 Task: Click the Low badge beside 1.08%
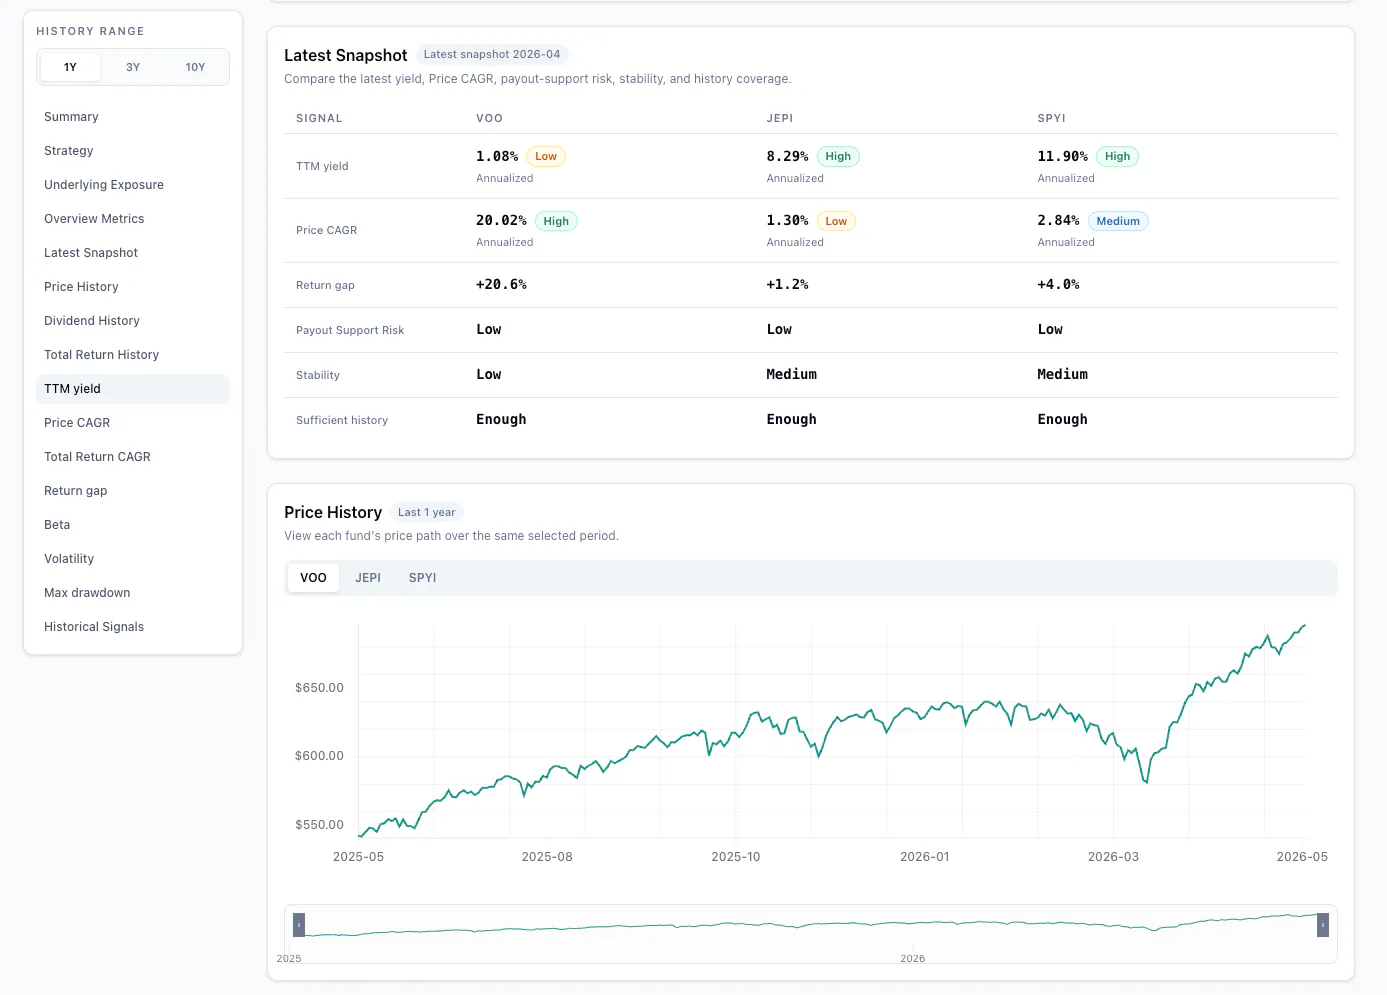point(546,156)
